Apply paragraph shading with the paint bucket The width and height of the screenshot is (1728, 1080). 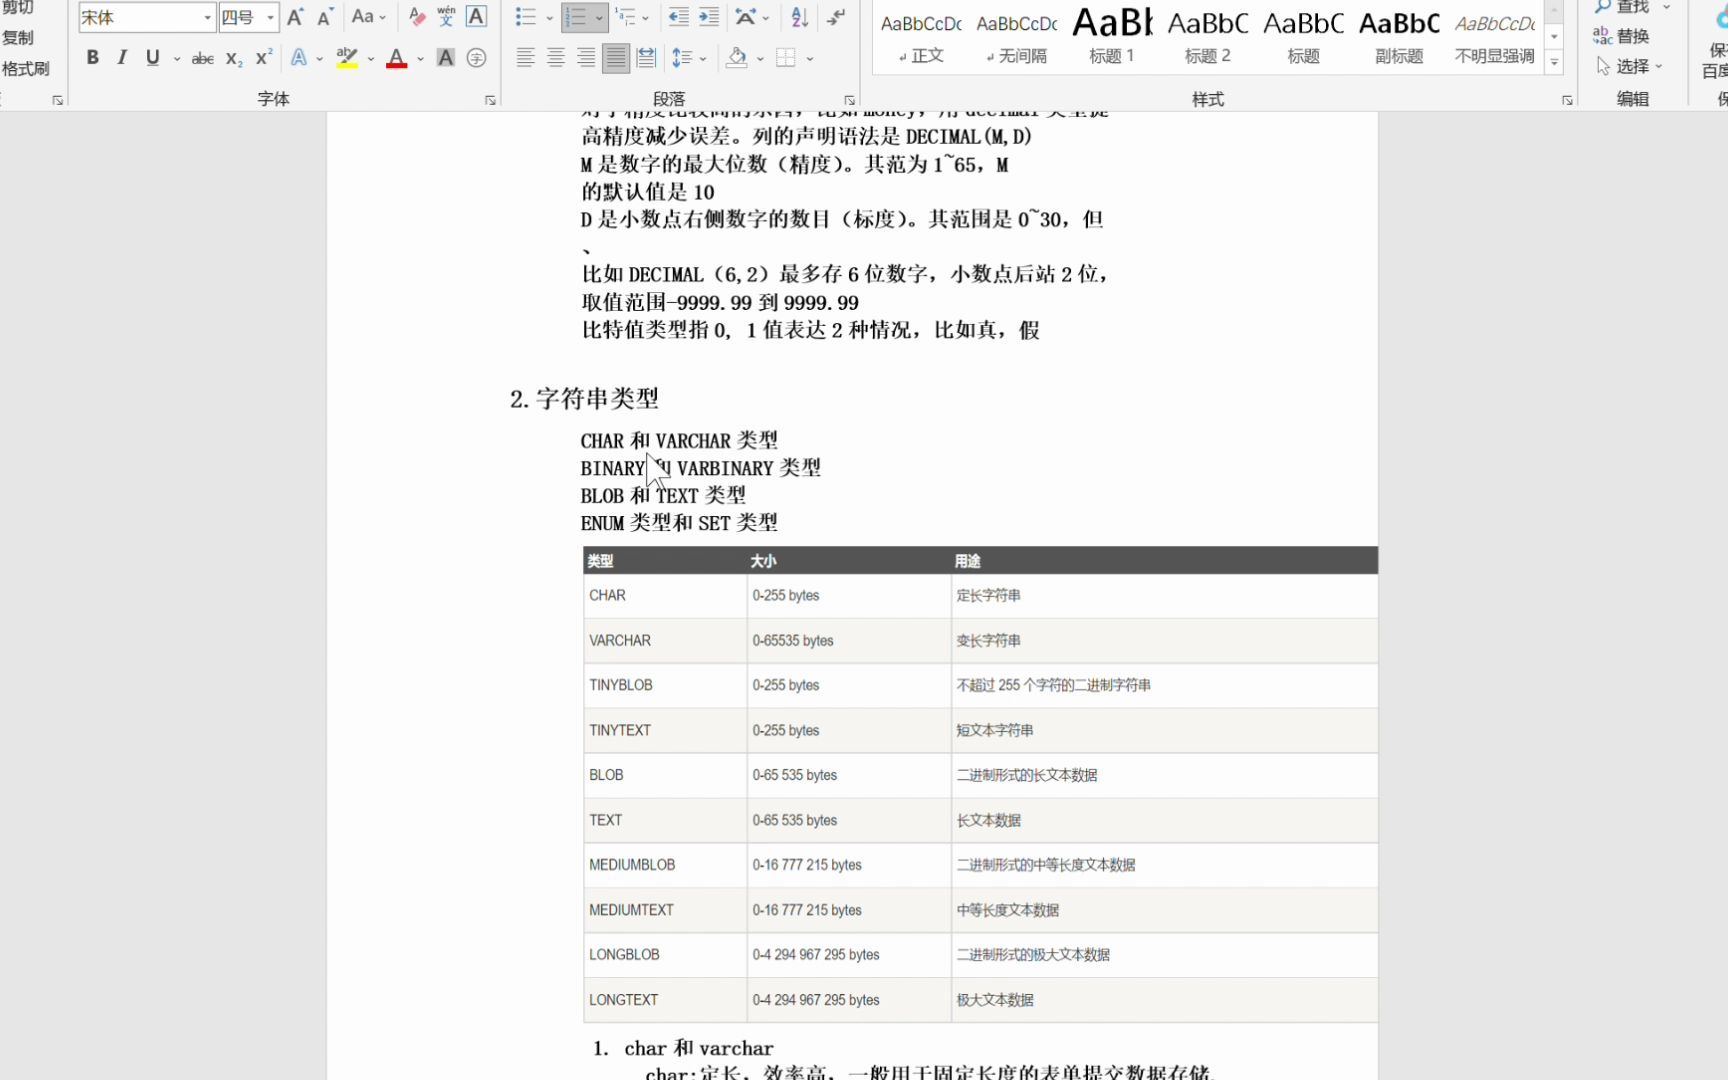tap(737, 58)
